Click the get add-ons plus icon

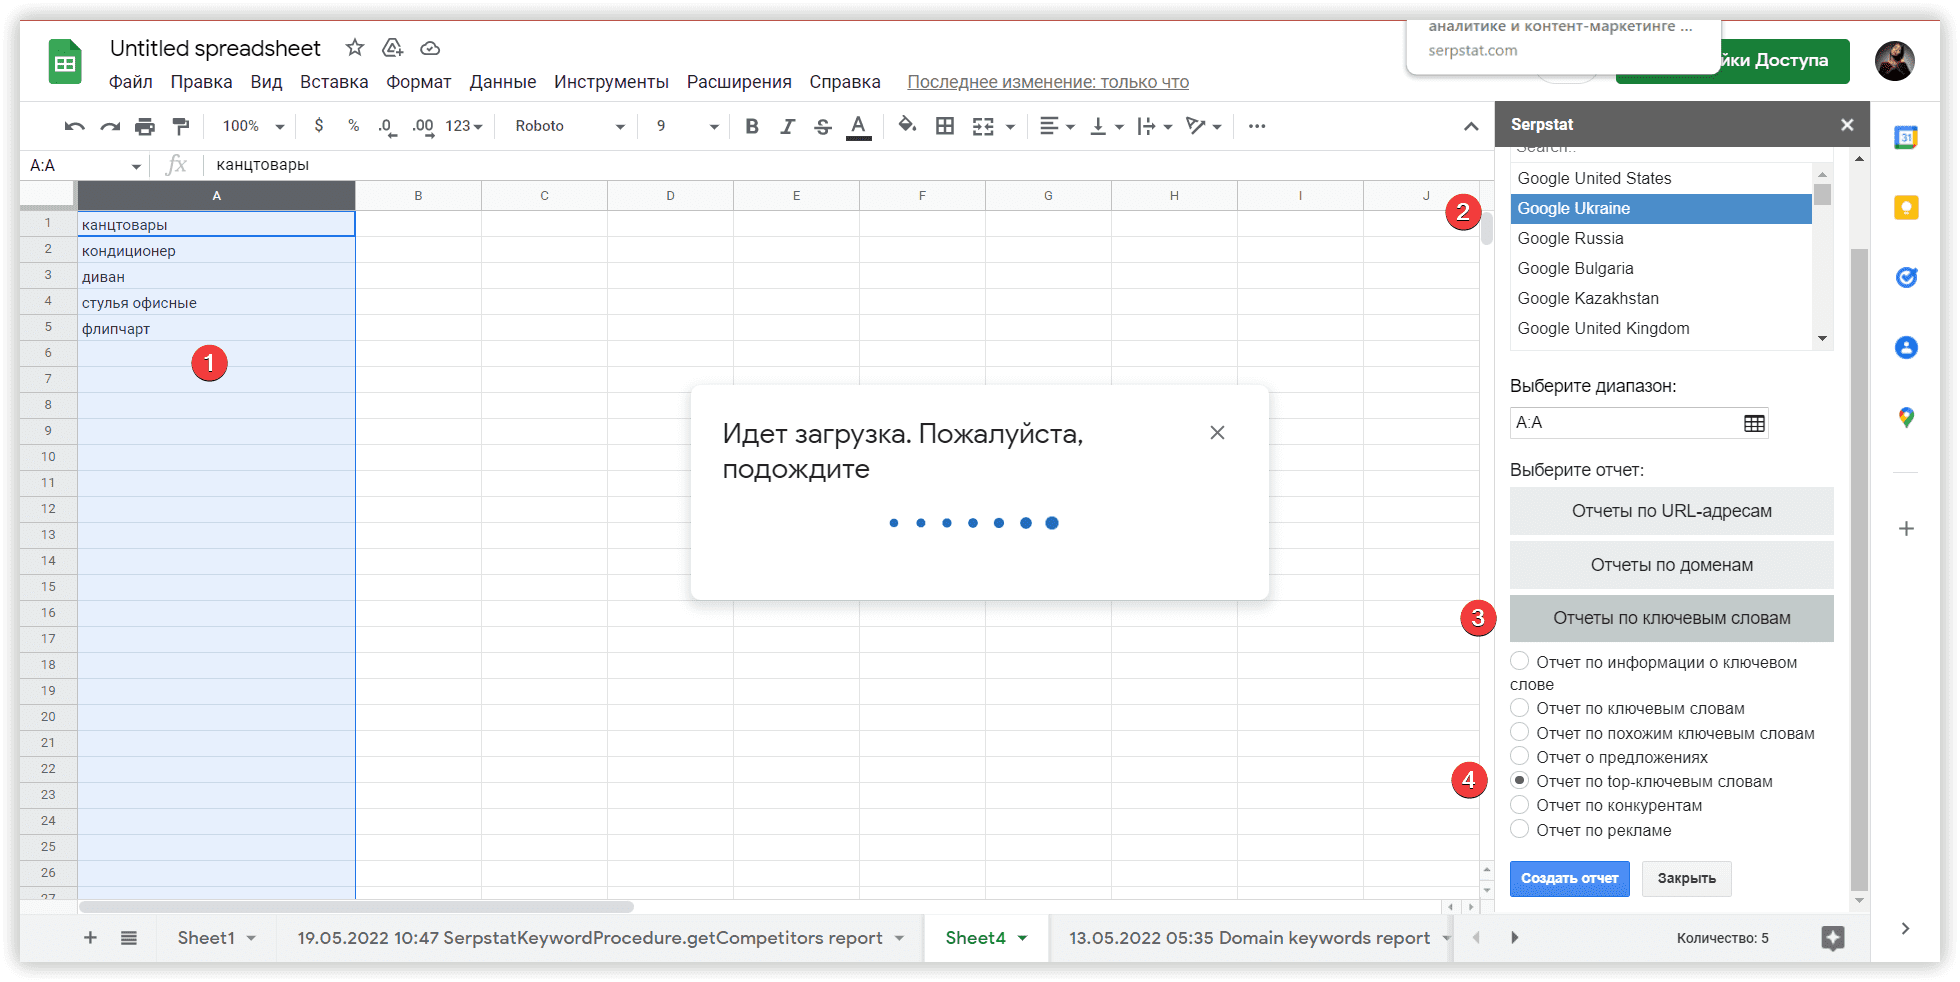tap(1906, 528)
